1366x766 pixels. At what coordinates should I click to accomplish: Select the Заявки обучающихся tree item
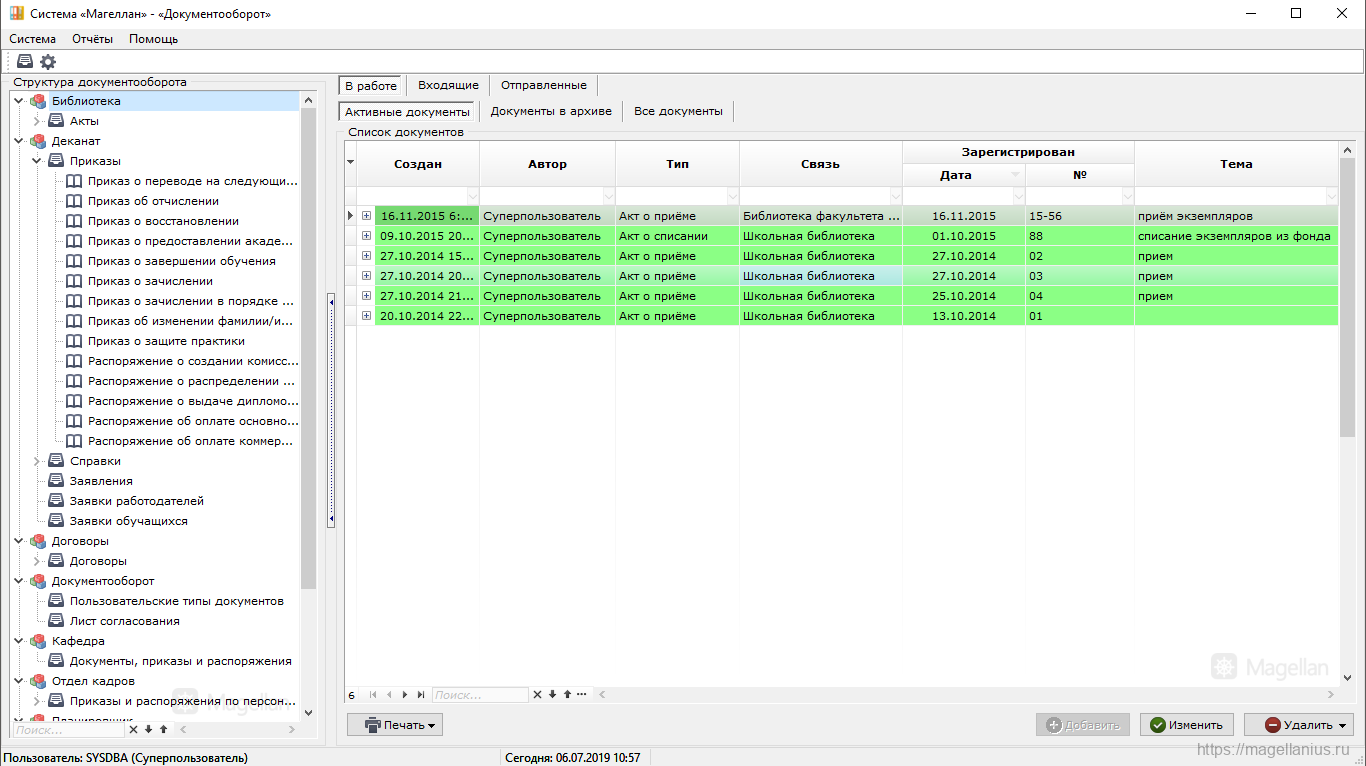(x=128, y=521)
